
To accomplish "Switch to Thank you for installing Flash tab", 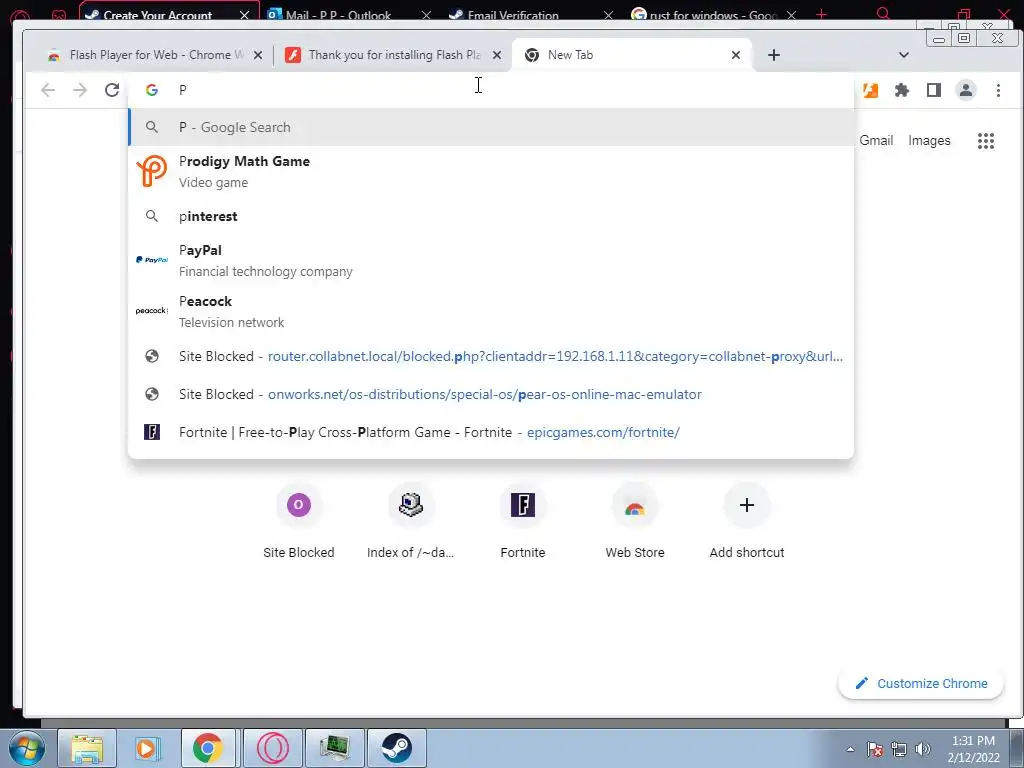I will pos(393,55).
